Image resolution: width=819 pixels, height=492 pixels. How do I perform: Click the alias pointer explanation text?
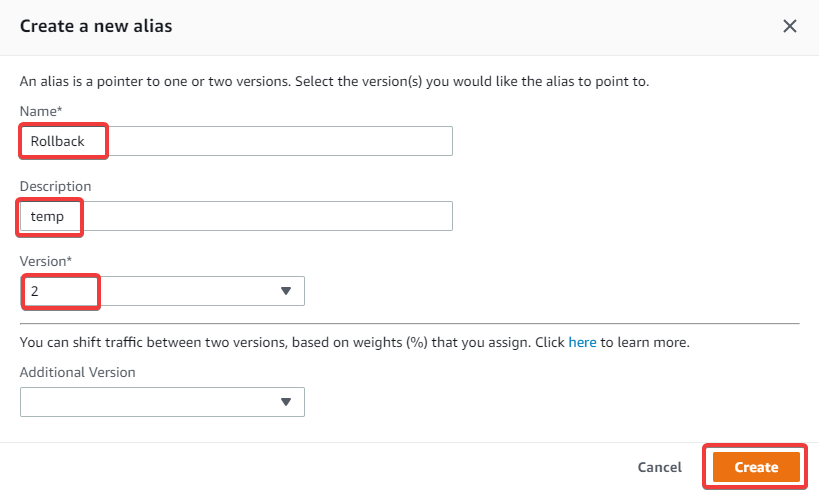(334, 81)
